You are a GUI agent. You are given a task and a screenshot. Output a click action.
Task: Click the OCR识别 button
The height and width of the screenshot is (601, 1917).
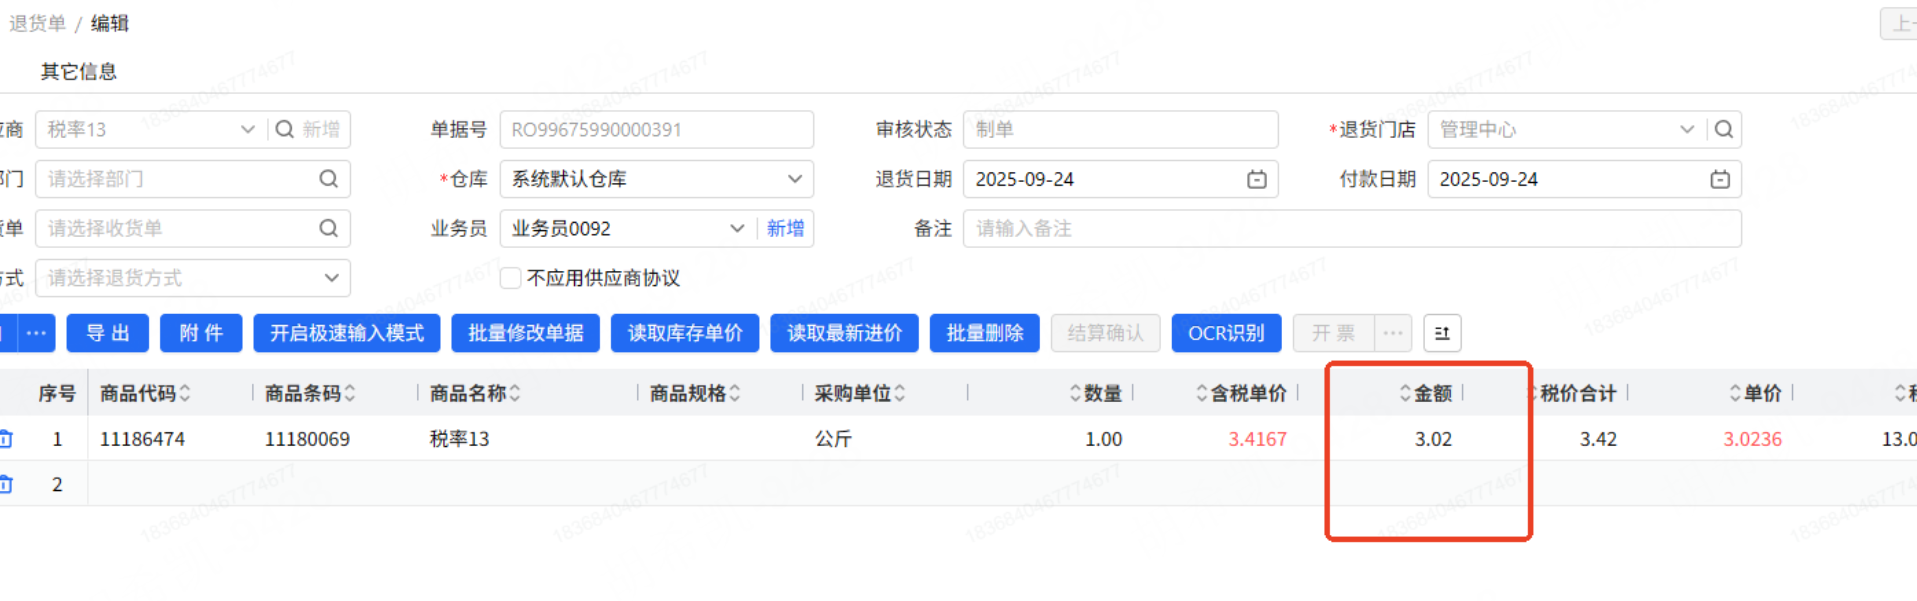click(x=1226, y=333)
